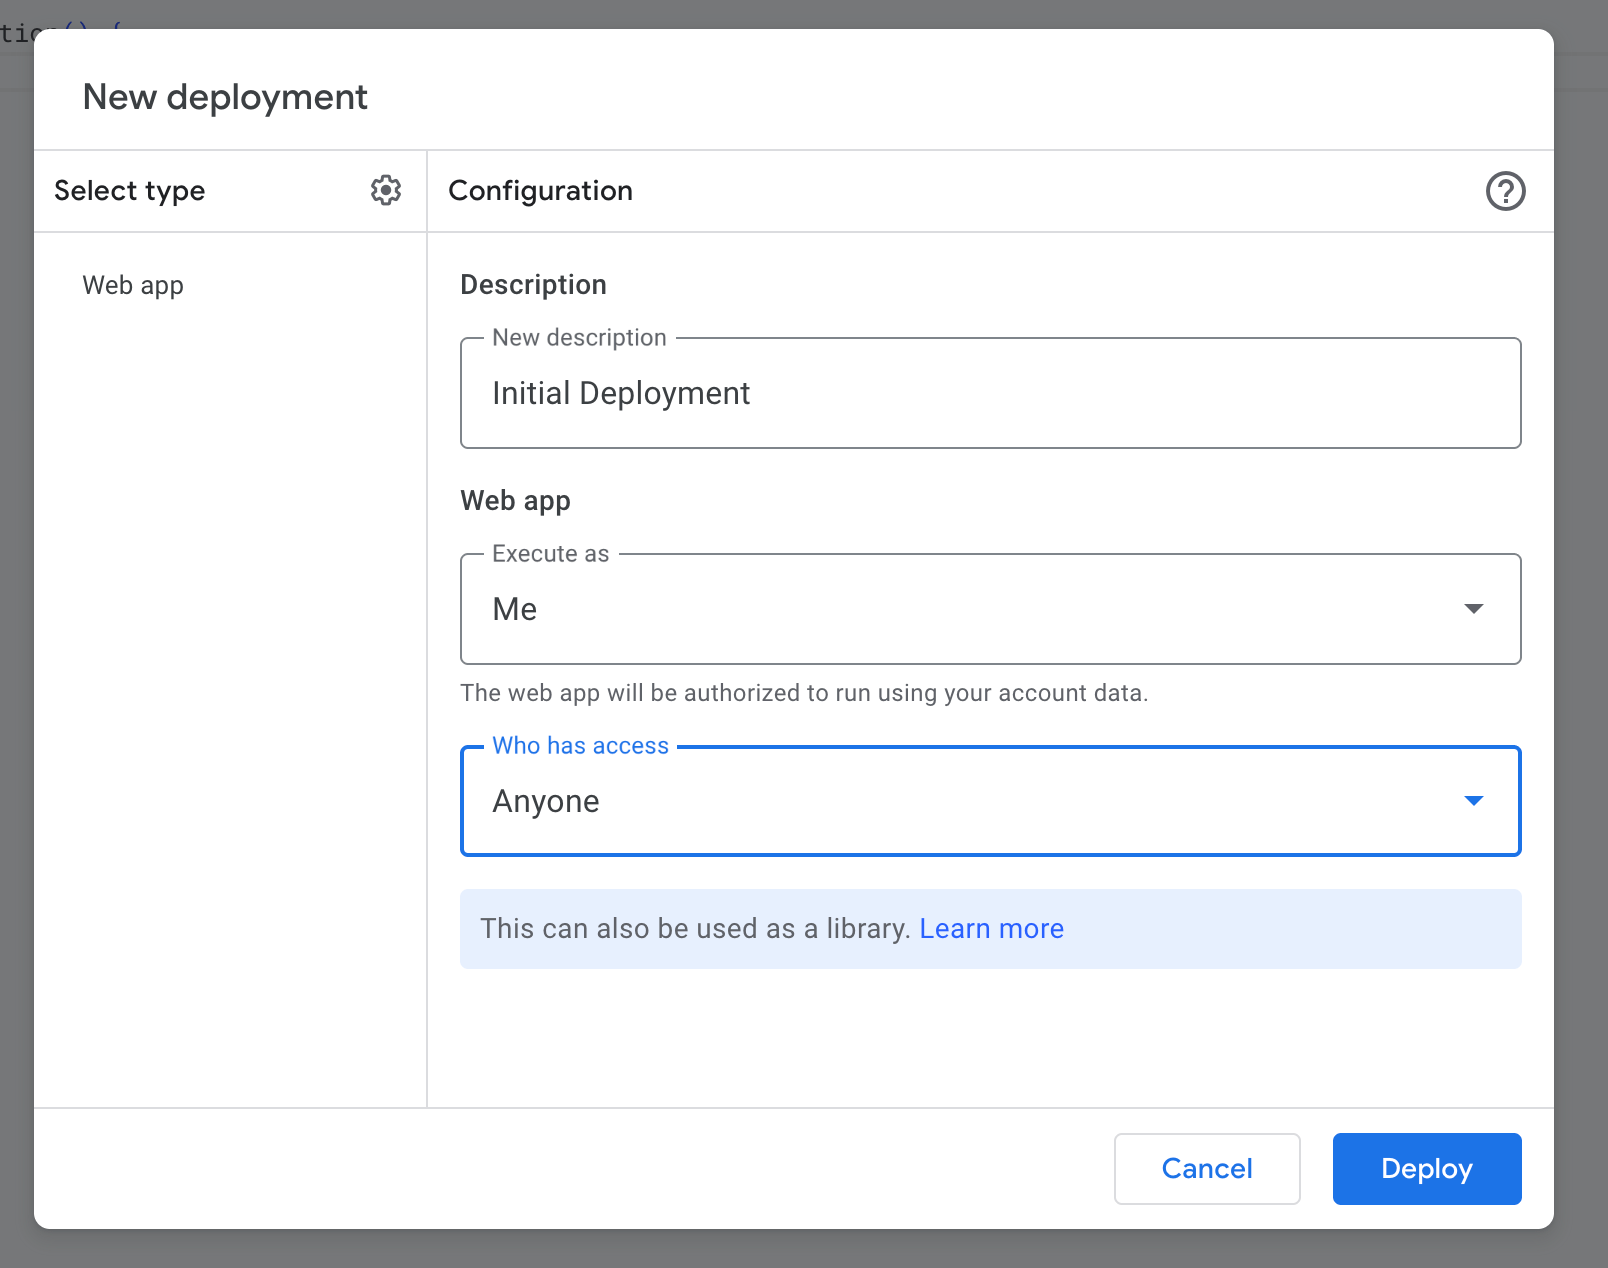
Task: Click the Deploy button
Action: (x=1427, y=1168)
